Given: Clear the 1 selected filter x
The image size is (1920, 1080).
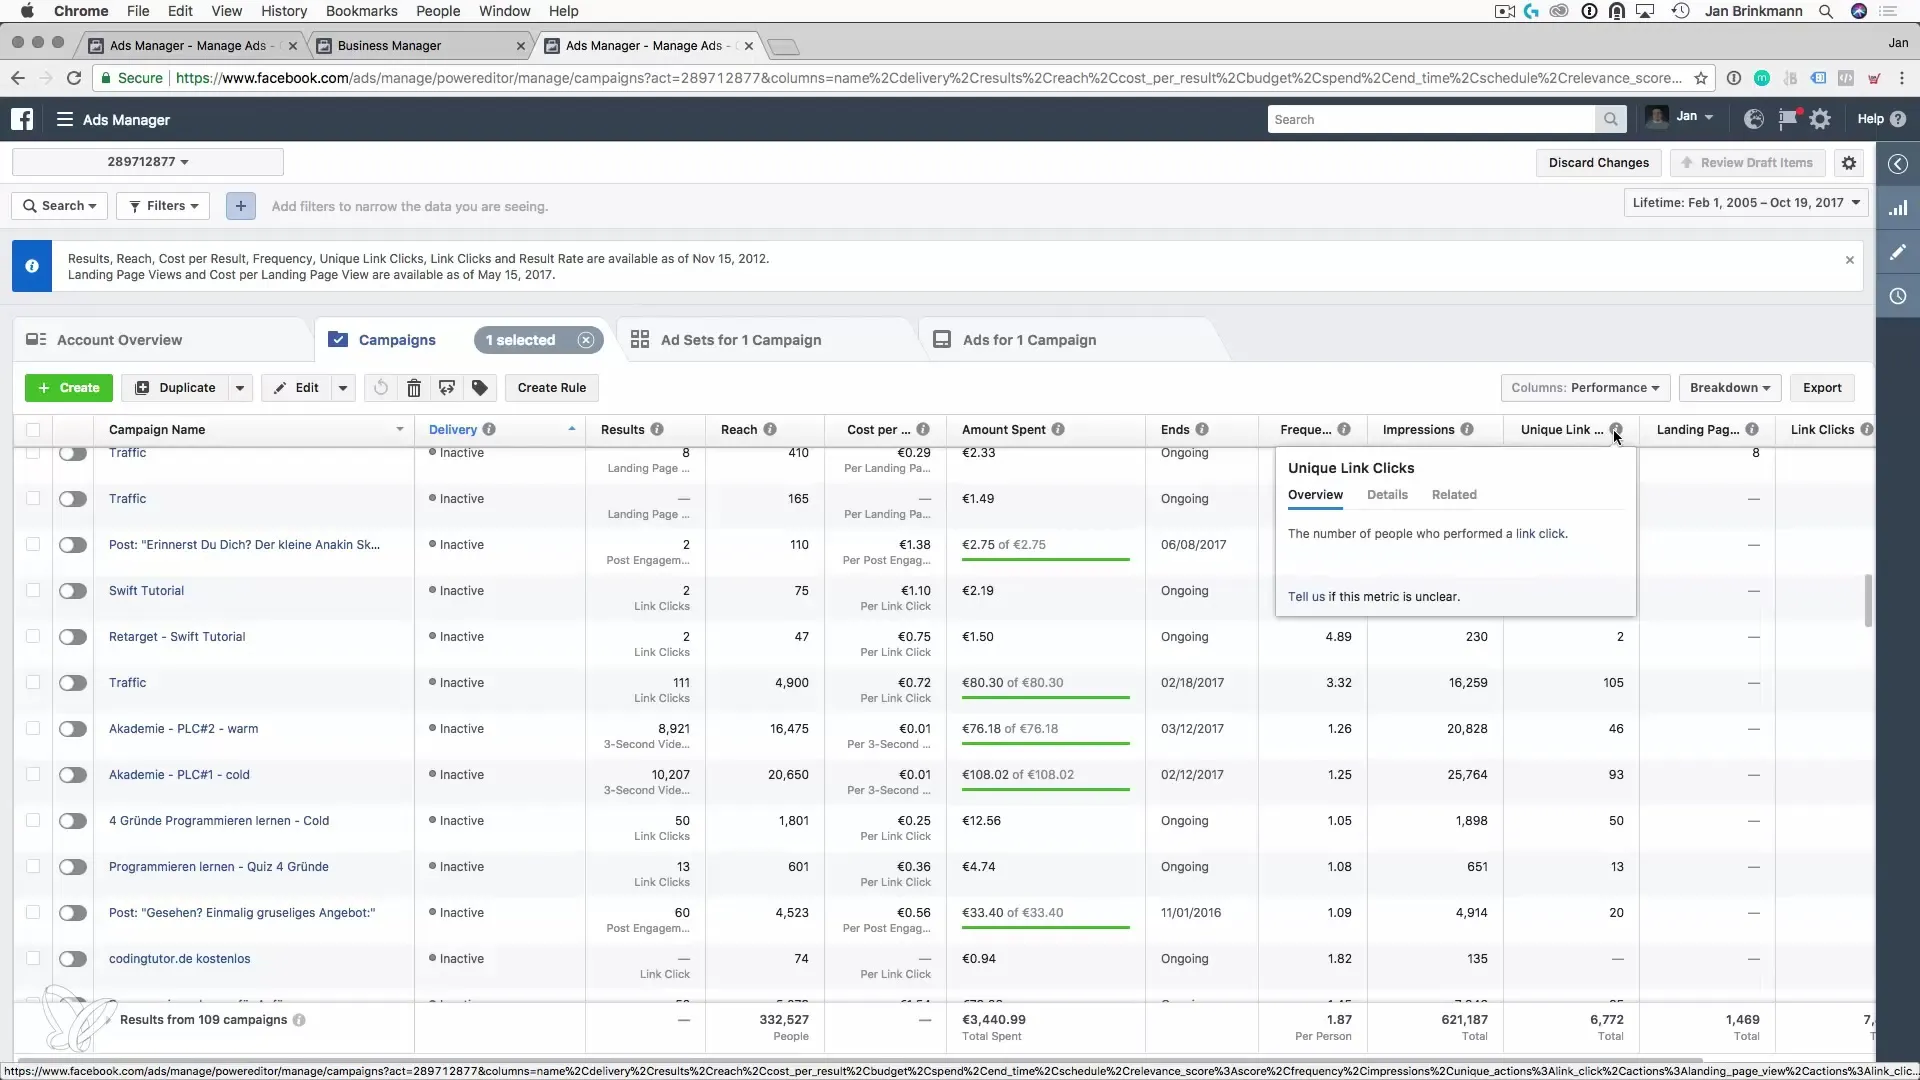Looking at the screenshot, I should coord(586,340).
